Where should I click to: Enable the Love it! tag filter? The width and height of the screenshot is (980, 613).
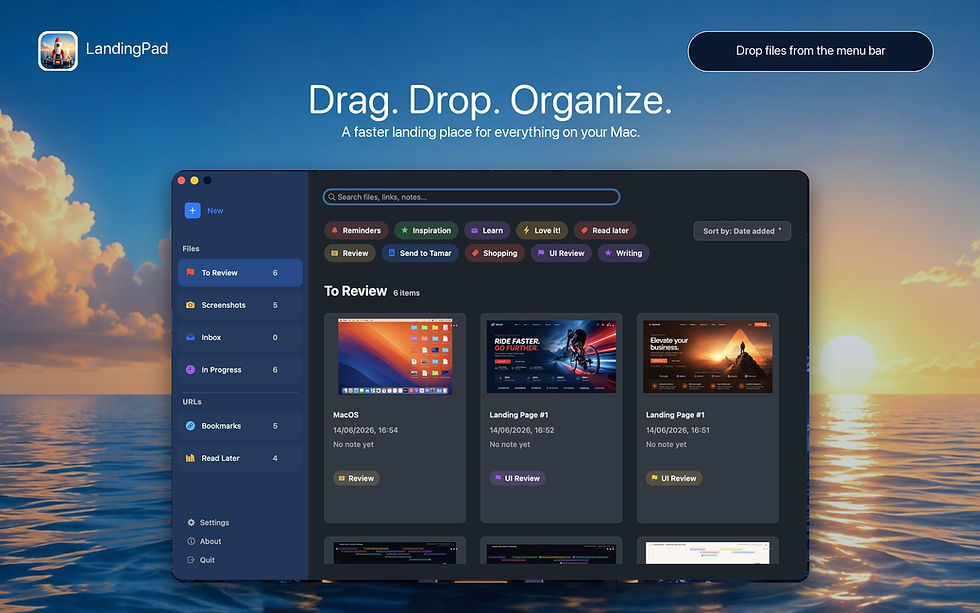[x=542, y=231]
